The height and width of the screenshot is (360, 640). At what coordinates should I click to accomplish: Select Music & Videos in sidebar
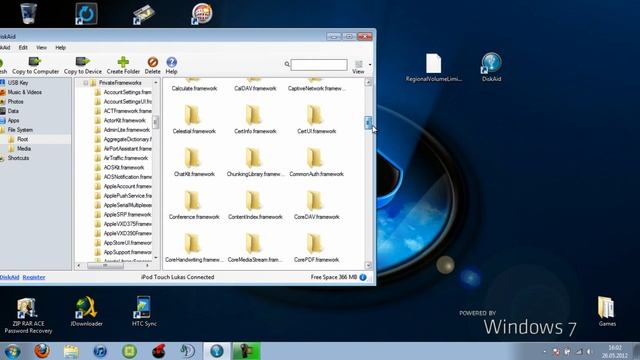(x=24, y=92)
